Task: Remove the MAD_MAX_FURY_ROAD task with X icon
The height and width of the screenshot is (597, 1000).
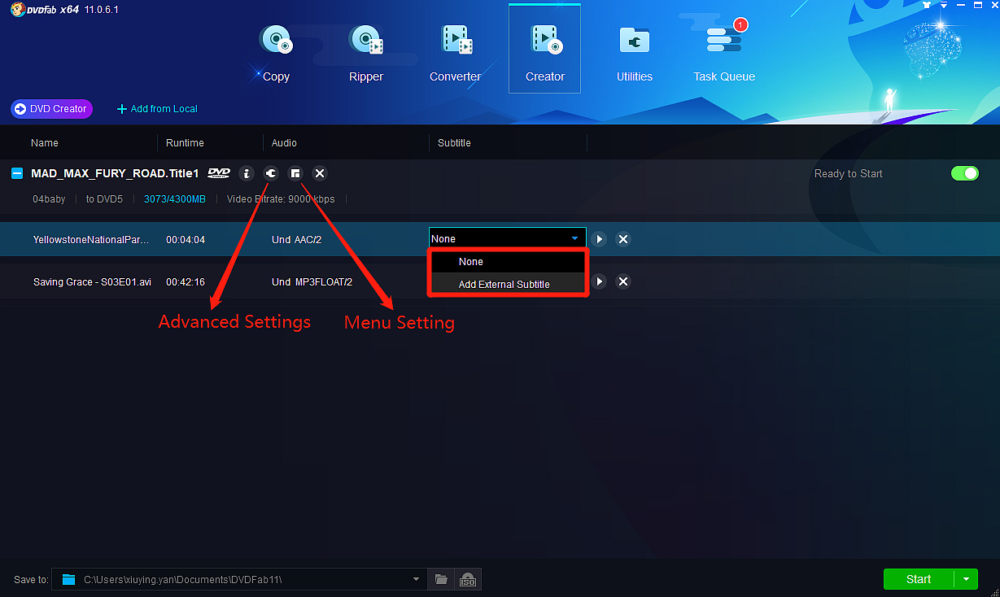Action: click(320, 173)
